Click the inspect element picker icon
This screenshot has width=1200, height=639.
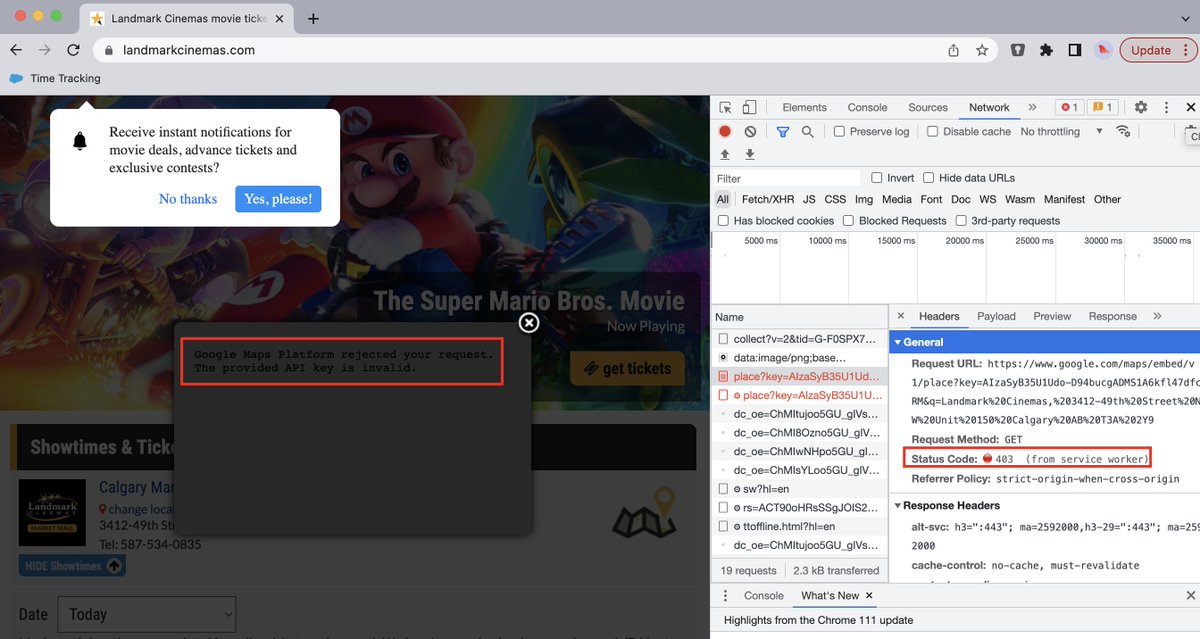point(726,108)
